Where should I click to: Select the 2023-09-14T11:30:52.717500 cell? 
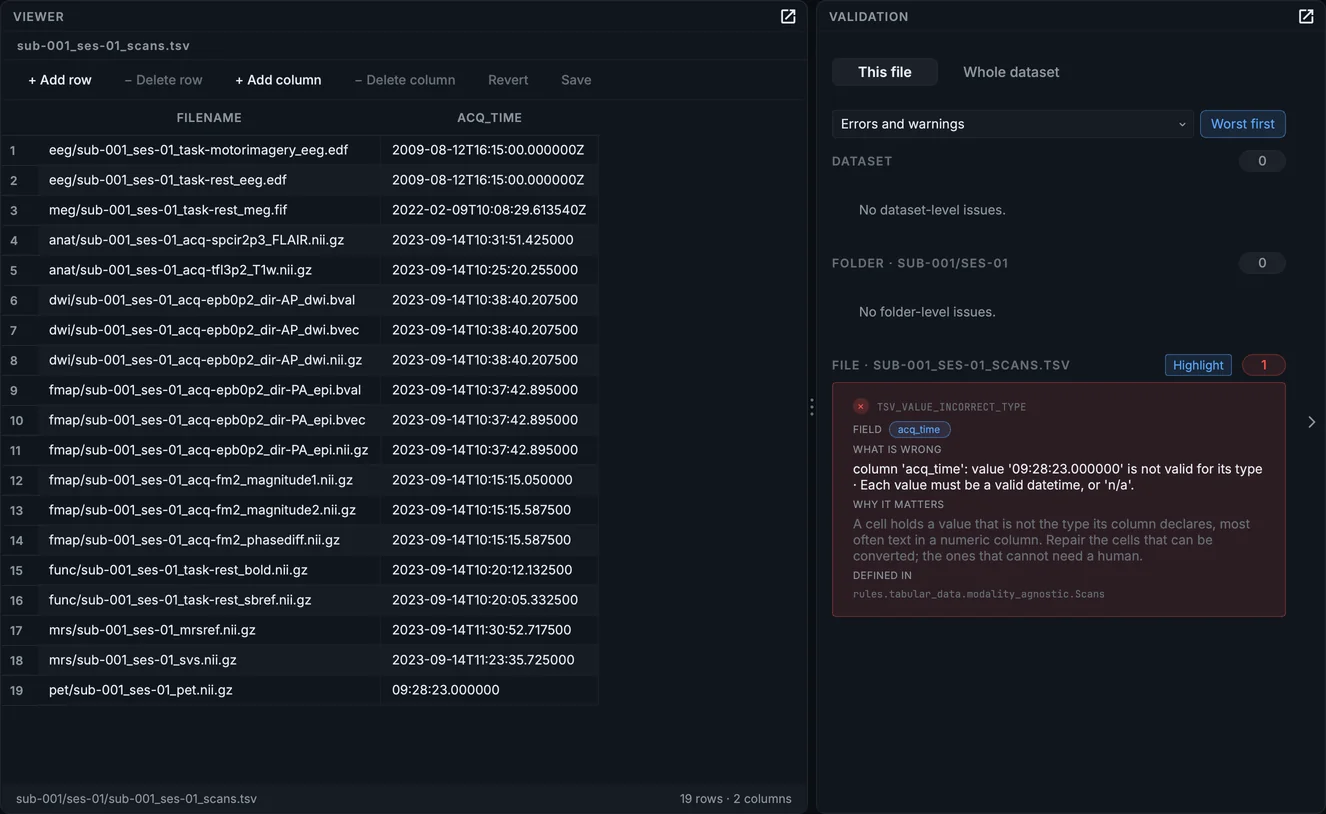point(489,630)
